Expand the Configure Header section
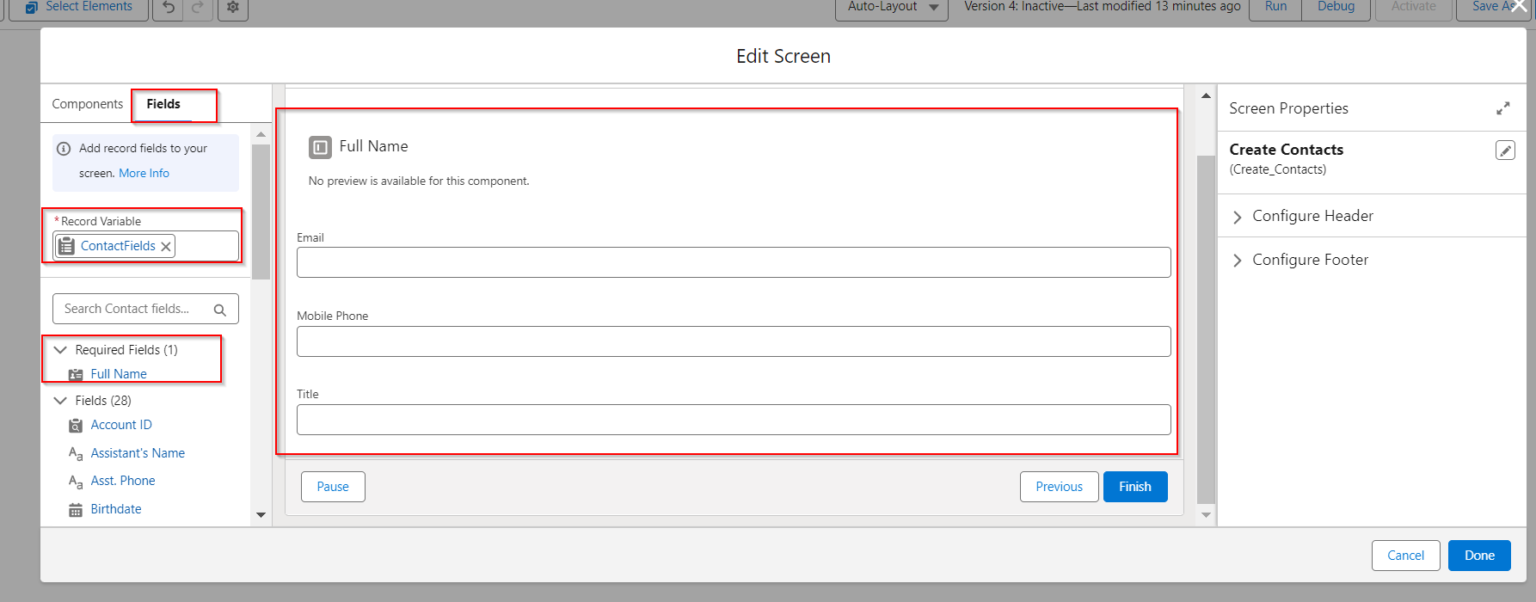The image size is (1536, 602). (x=1237, y=216)
